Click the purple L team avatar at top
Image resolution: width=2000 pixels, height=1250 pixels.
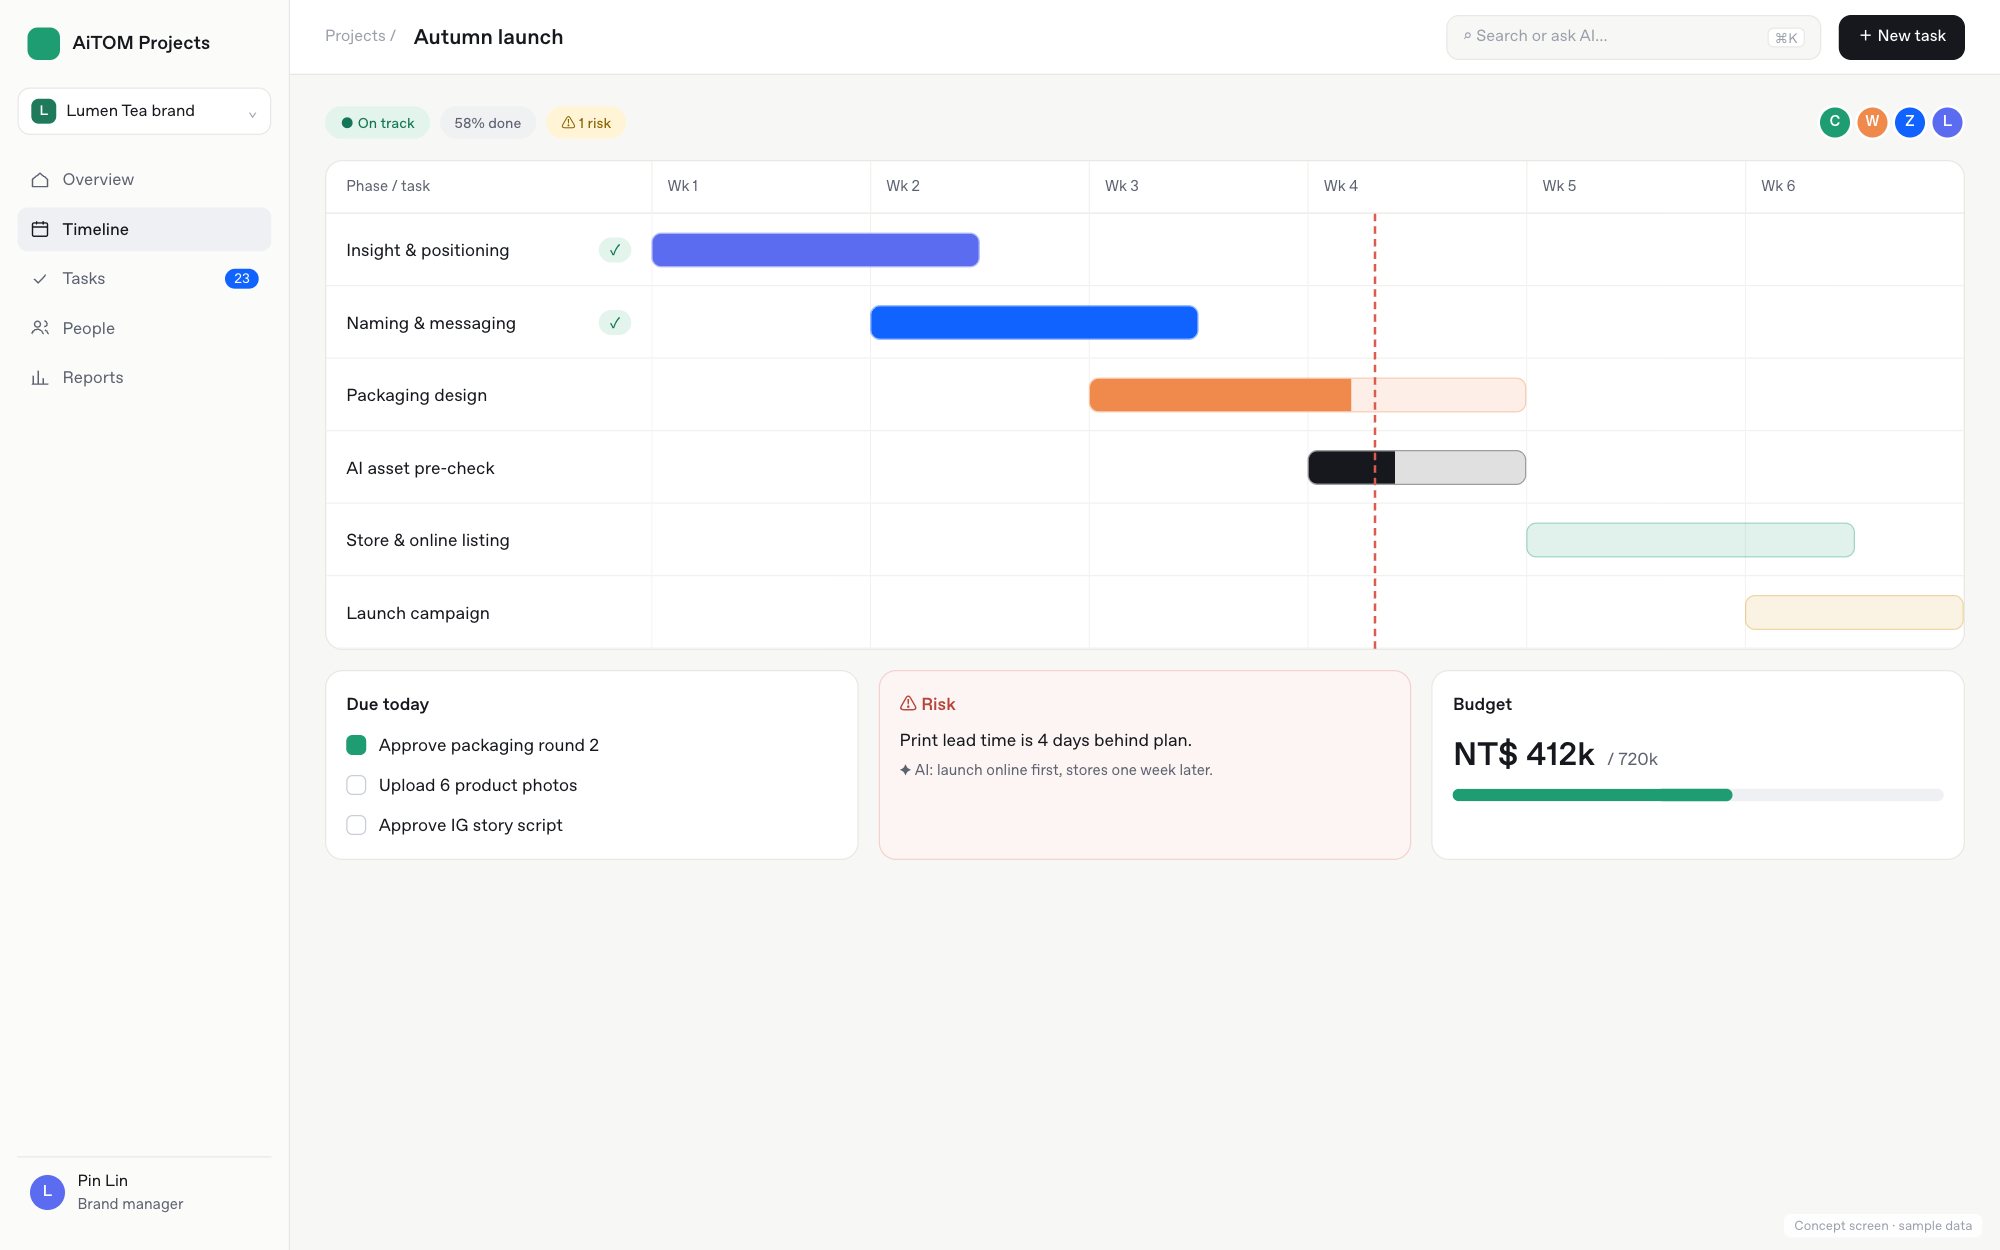coord(1947,122)
